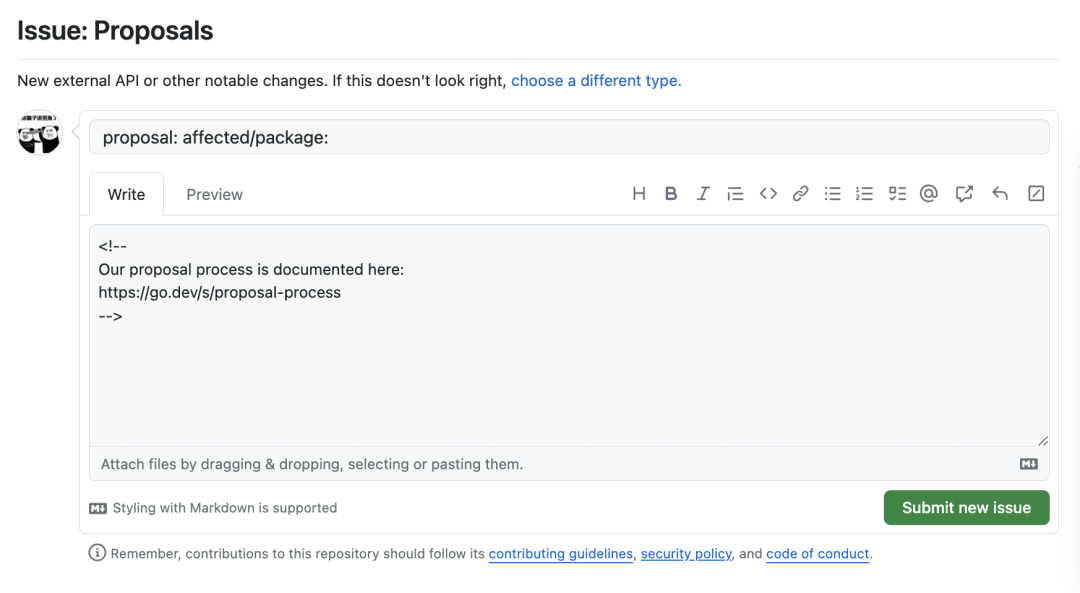Click the text area resize handle
Screen dimensions: 1080x593
click(1043, 441)
